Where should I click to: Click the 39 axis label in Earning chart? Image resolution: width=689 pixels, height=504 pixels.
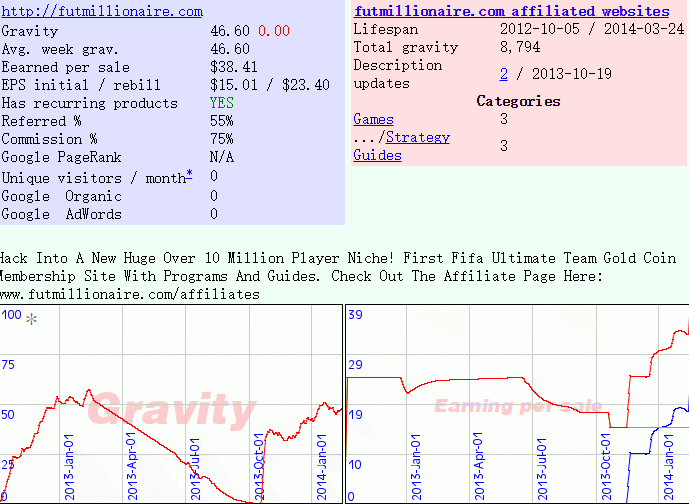355,315
